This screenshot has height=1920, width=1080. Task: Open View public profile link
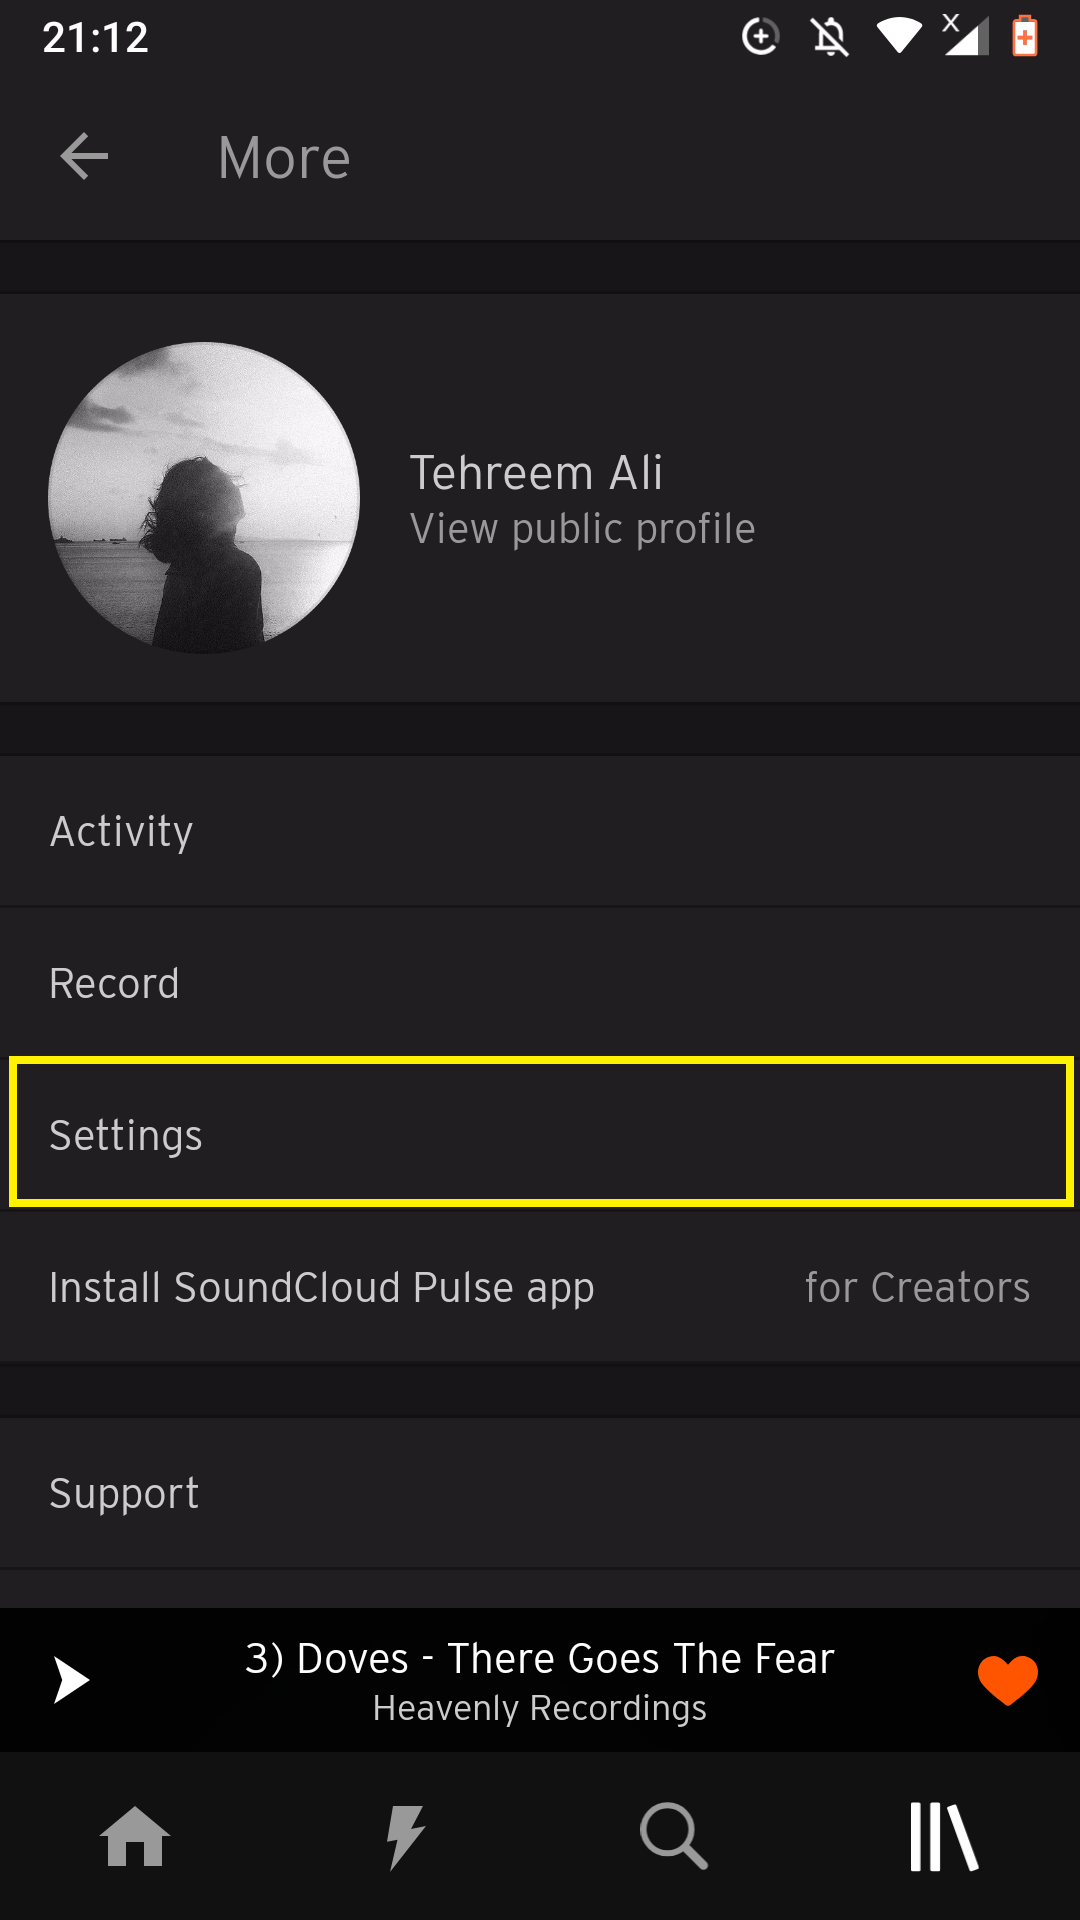[581, 529]
